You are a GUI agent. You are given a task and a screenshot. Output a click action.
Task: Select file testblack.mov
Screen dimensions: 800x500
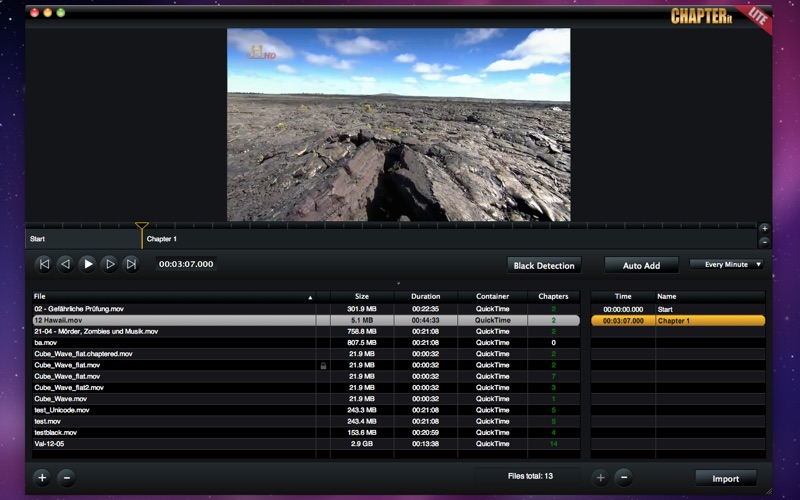[306, 433]
